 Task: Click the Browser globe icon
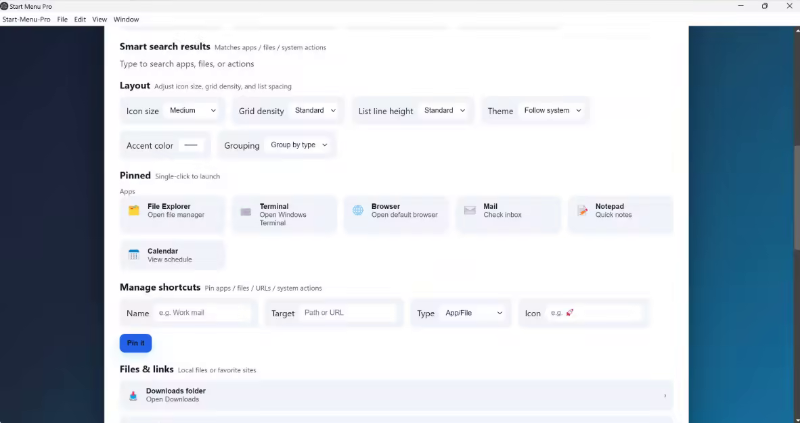pos(358,211)
